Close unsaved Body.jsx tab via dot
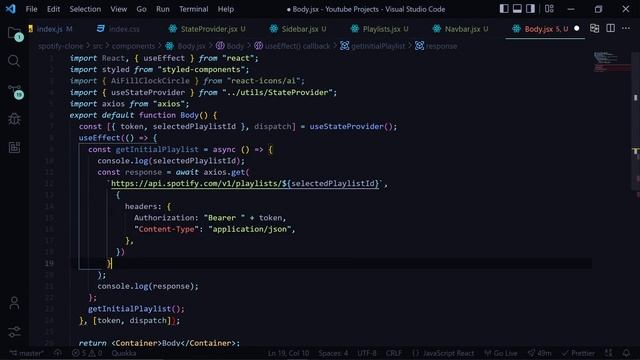Screen dimensions: 640x360 (x=576, y=29)
